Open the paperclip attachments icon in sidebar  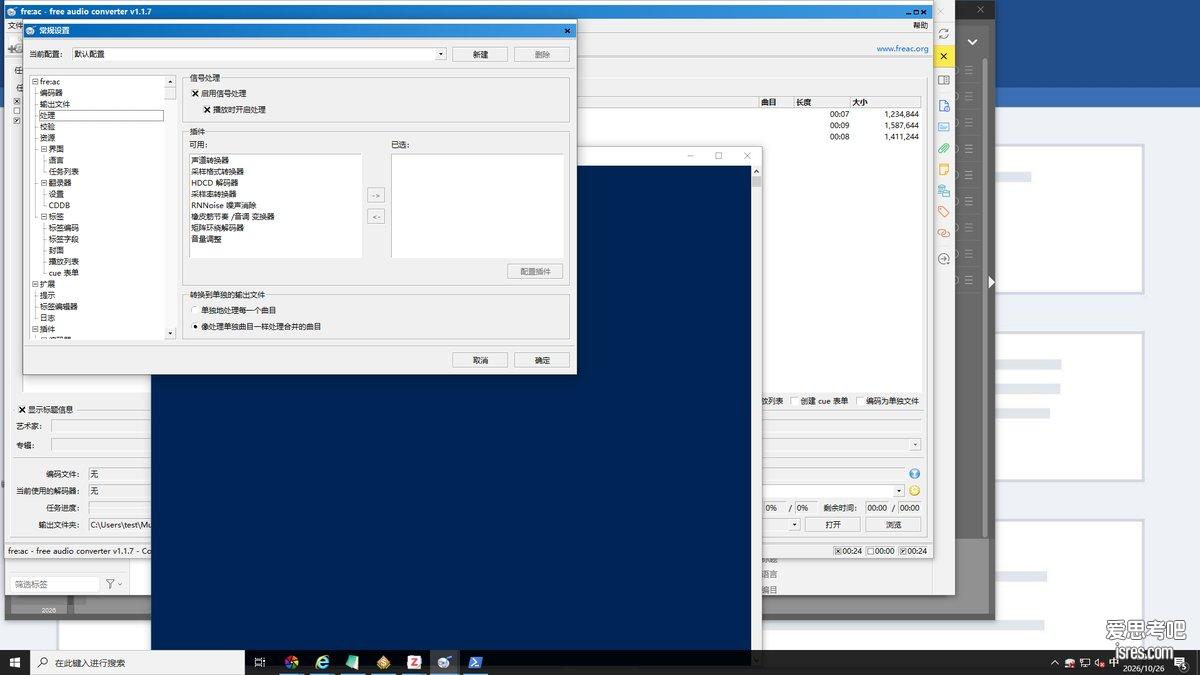[943, 148]
